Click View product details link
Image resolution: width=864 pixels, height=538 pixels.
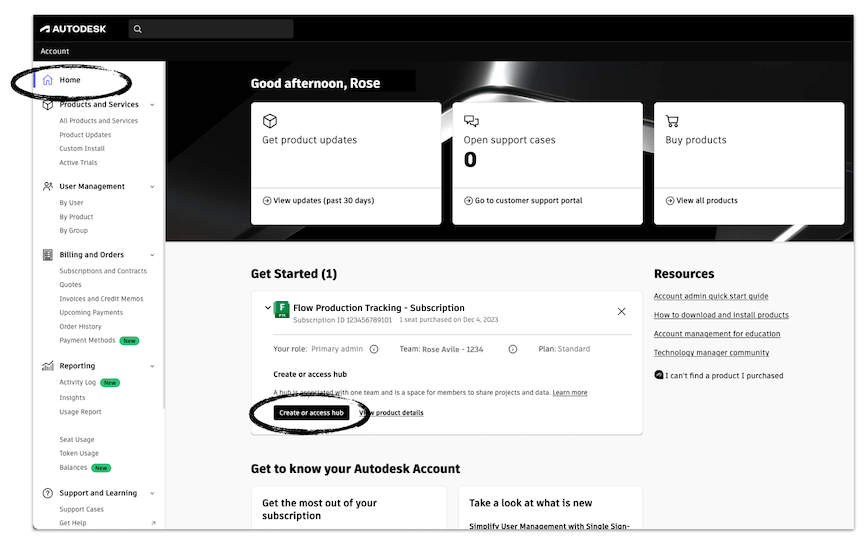pos(391,413)
